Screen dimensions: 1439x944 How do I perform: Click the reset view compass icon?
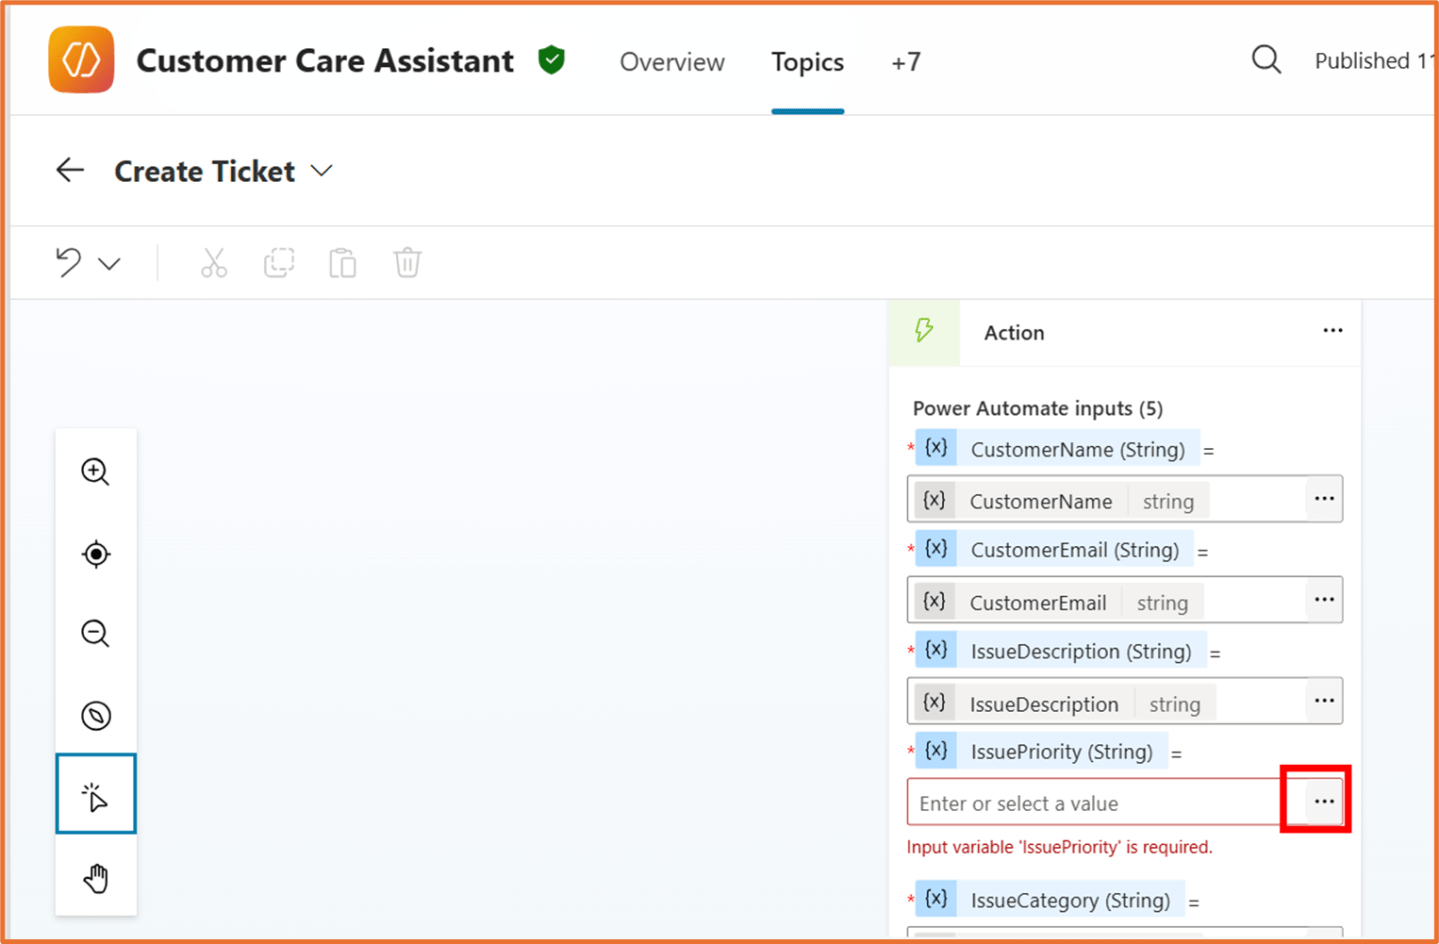point(95,716)
